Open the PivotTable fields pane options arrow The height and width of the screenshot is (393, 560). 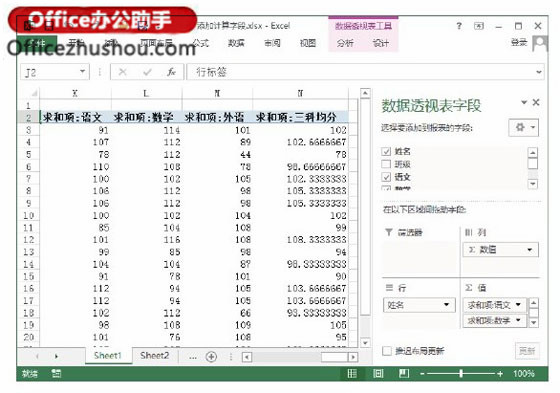(524, 102)
